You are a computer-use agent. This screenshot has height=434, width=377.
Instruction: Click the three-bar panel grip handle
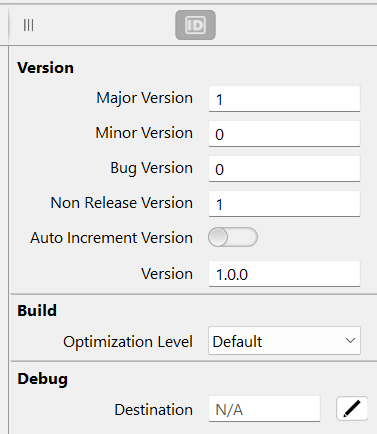pos(28,25)
